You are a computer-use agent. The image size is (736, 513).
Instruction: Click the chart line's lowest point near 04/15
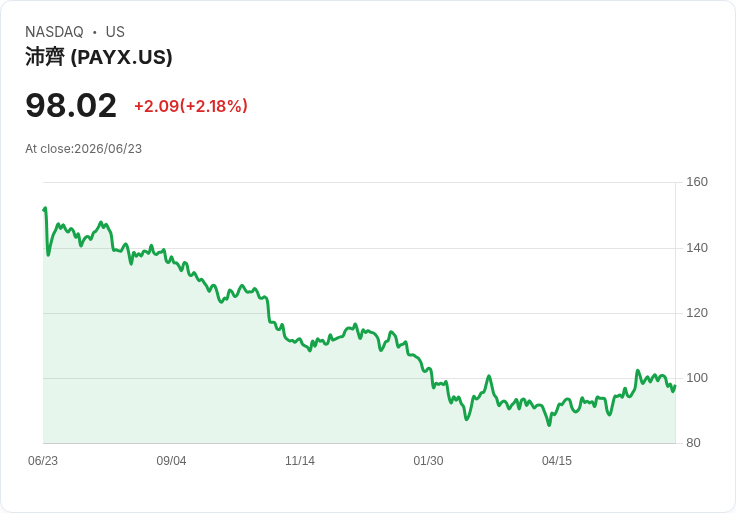pyautogui.click(x=549, y=425)
